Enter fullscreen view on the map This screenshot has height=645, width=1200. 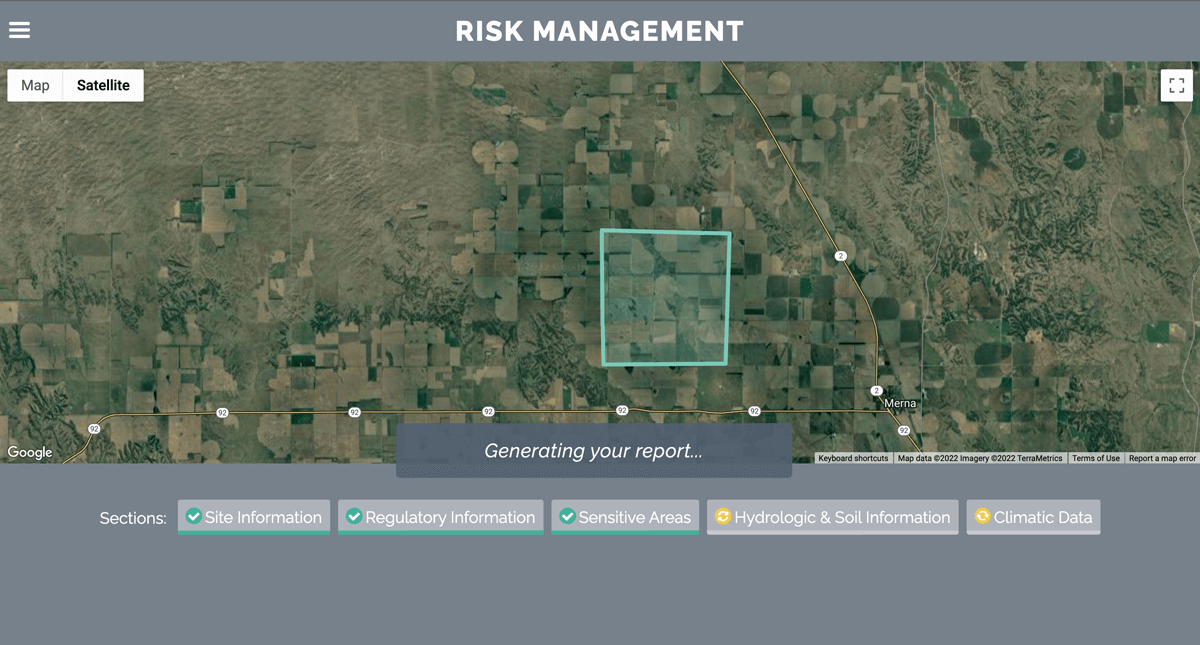(x=1177, y=85)
